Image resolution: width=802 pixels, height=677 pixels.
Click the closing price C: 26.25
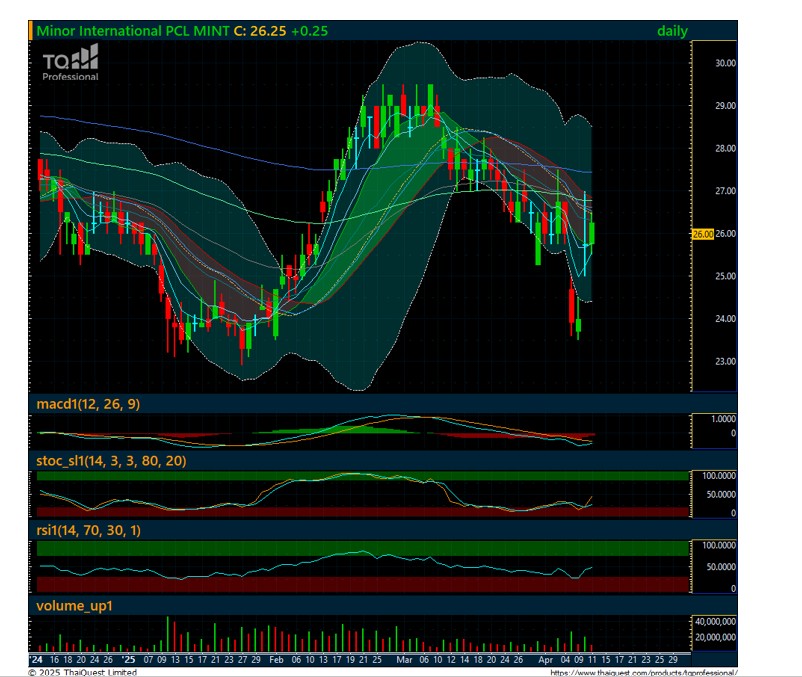click(x=260, y=31)
